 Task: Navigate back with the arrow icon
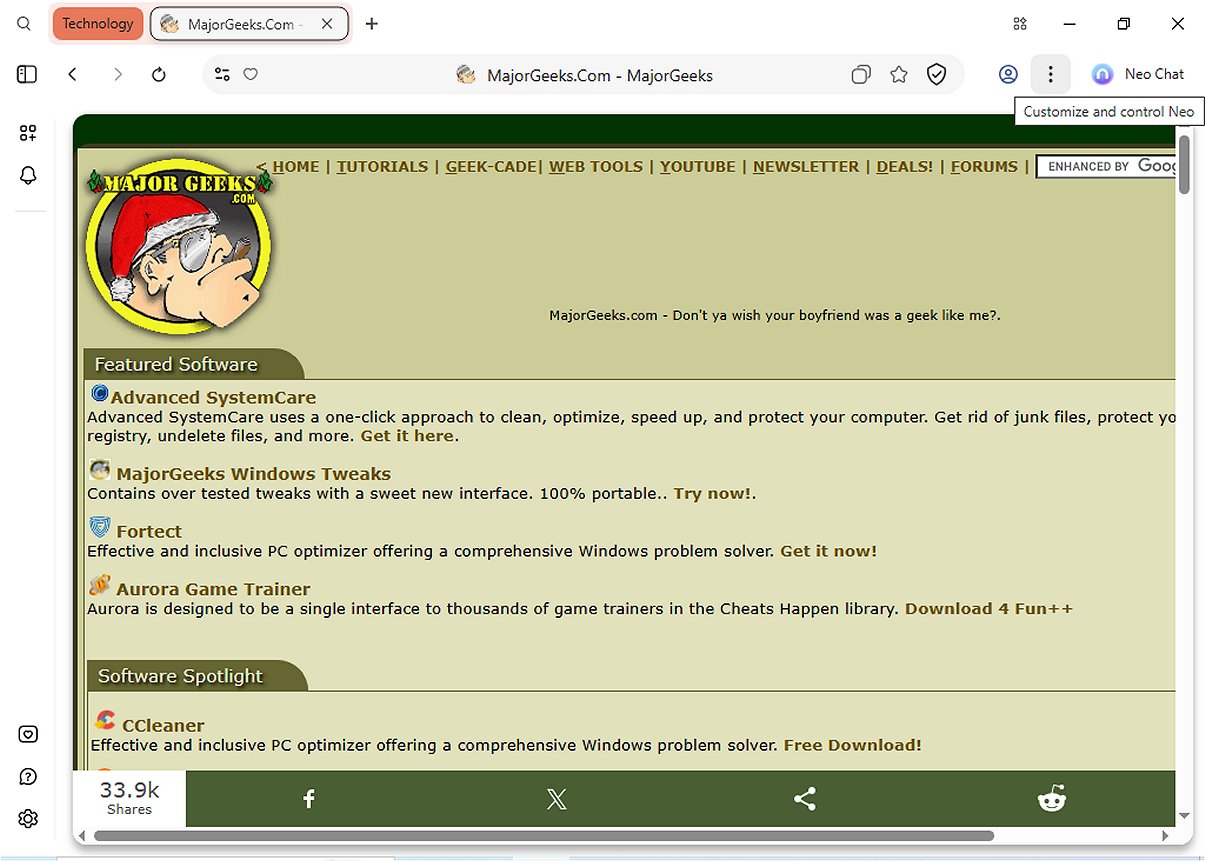pos(72,73)
